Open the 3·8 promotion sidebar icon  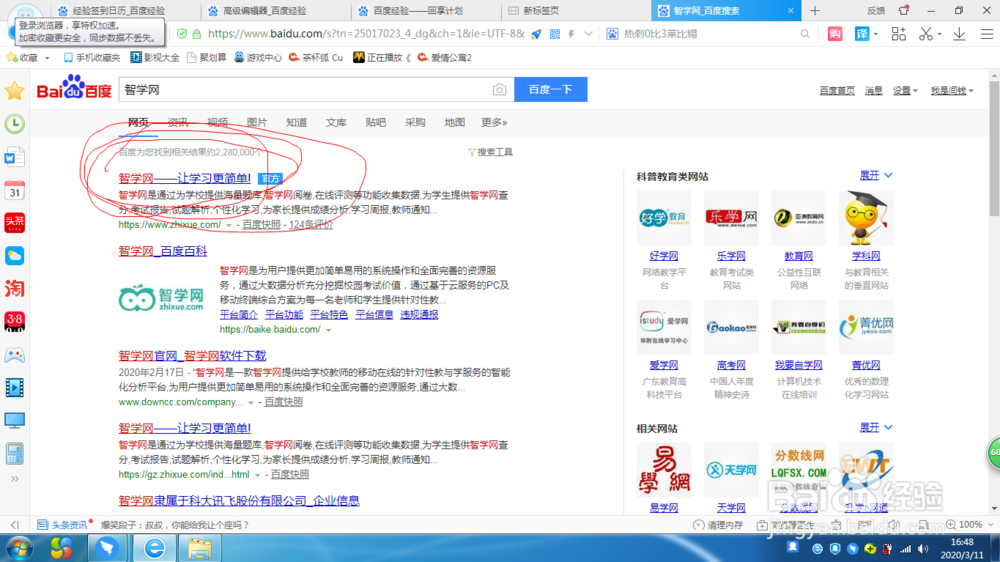pos(14,322)
